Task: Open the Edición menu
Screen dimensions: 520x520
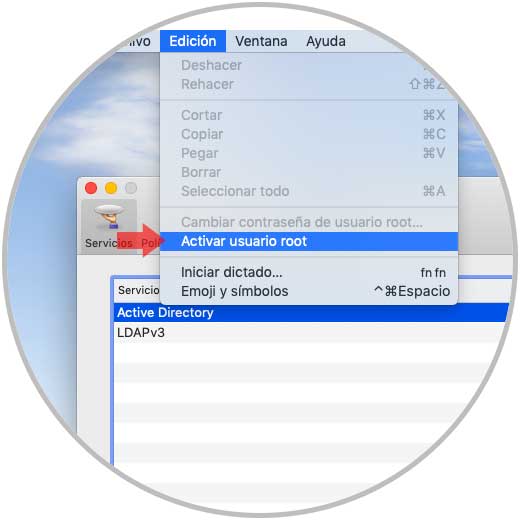Action: (193, 41)
